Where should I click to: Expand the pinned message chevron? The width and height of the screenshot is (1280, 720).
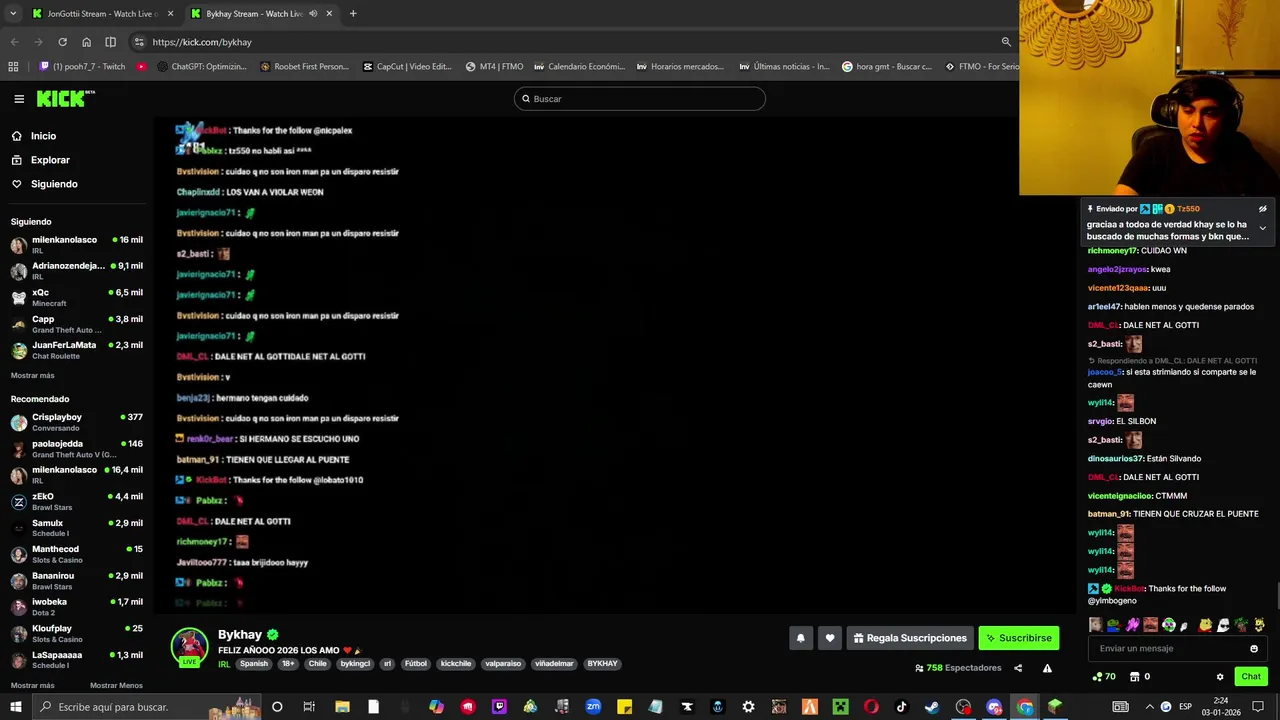tap(1262, 229)
